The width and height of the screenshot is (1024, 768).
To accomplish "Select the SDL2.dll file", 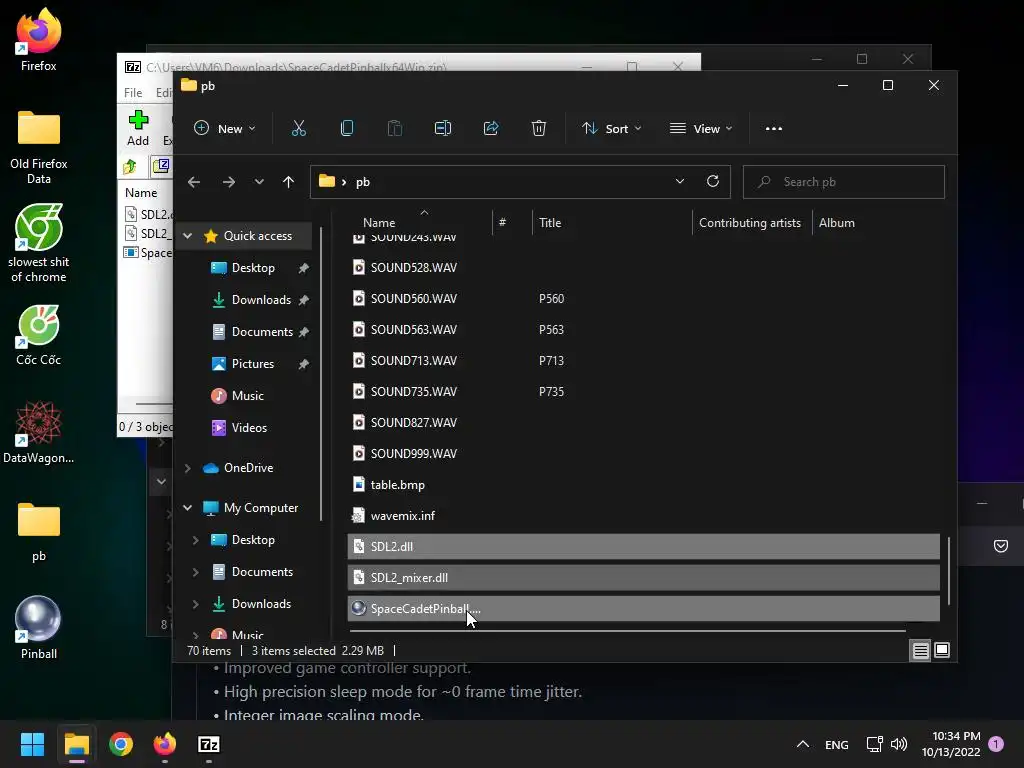I will coord(643,547).
